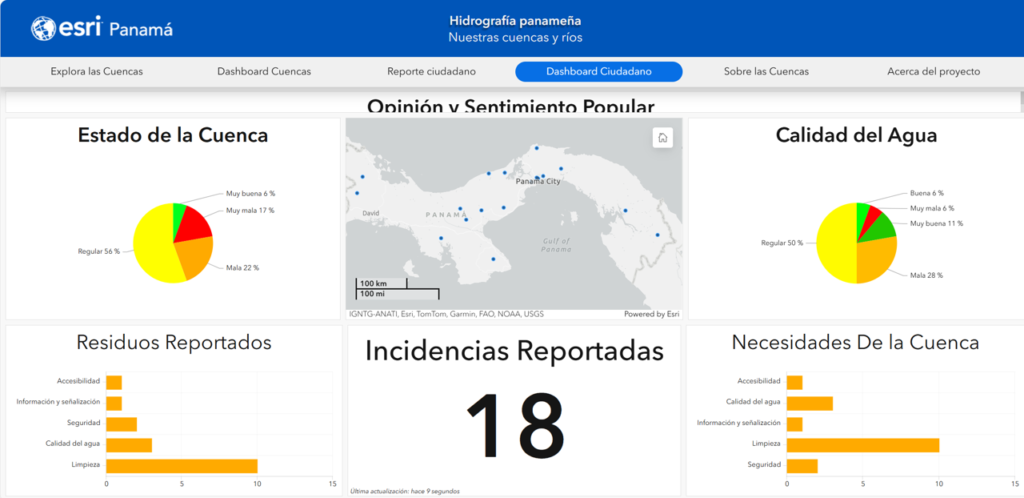Select the Dashboard Ciudadano tab

click(599, 72)
